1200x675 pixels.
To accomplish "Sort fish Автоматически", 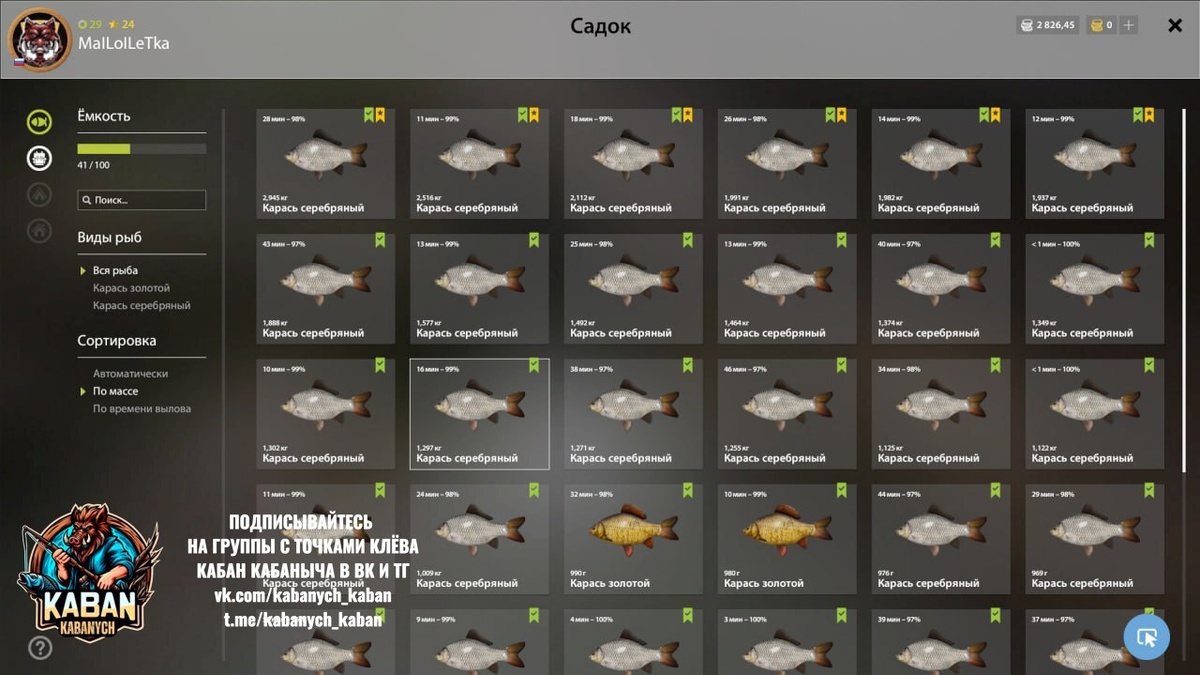I will (x=130, y=374).
